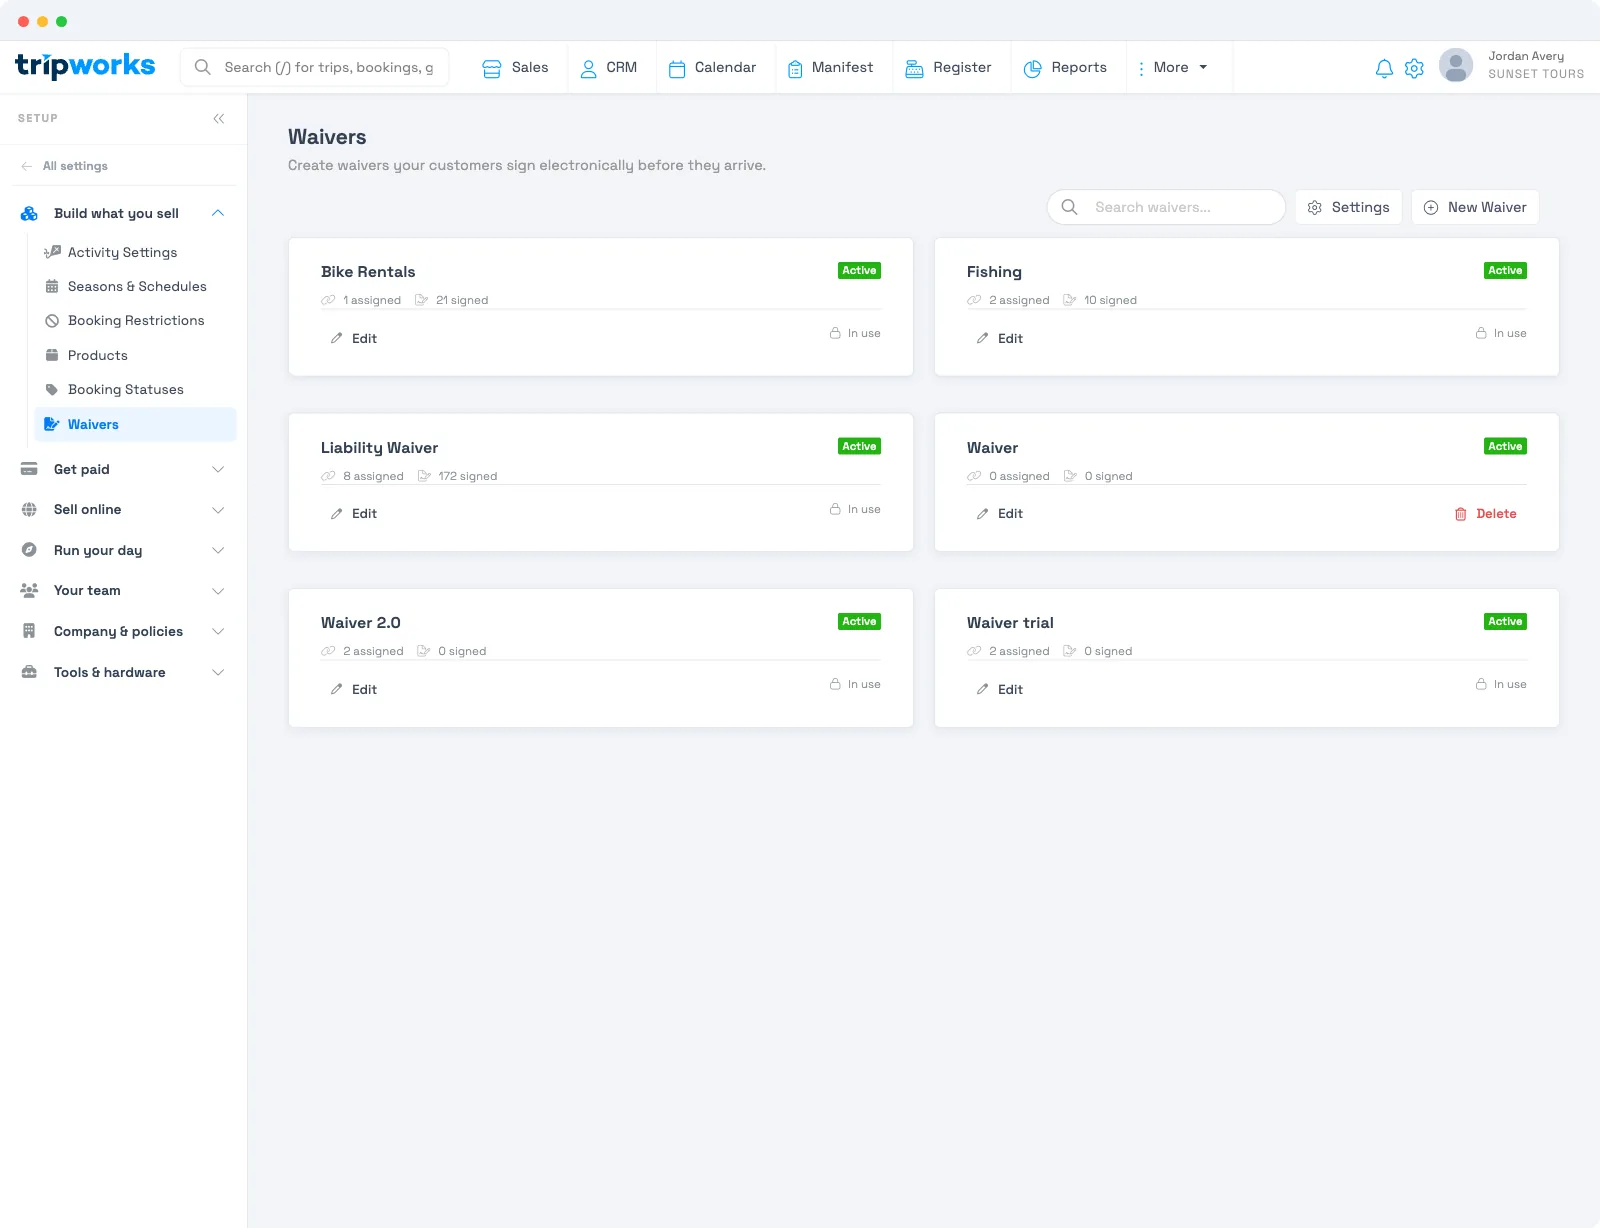1600x1228 pixels.
Task: Open Booking Restrictions in sidebar
Action: 135,321
